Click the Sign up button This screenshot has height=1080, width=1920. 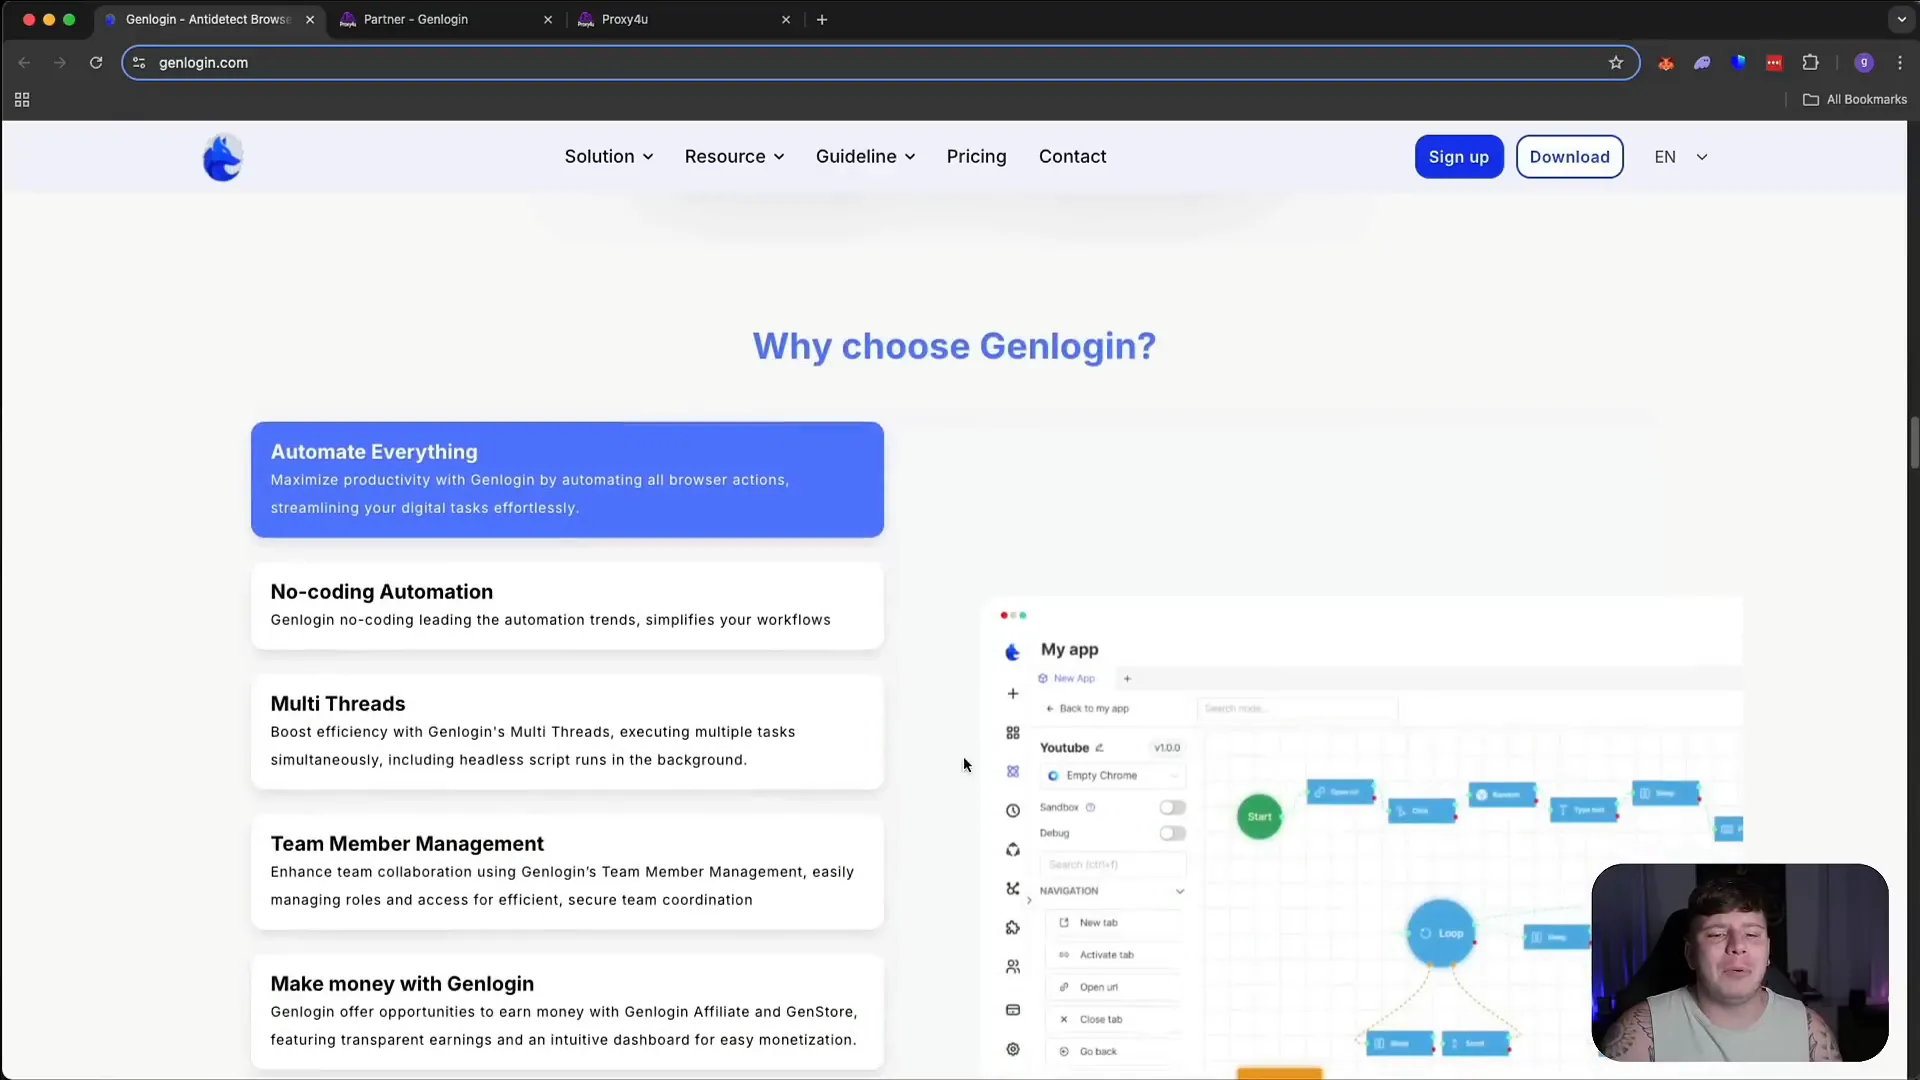(1459, 157)
